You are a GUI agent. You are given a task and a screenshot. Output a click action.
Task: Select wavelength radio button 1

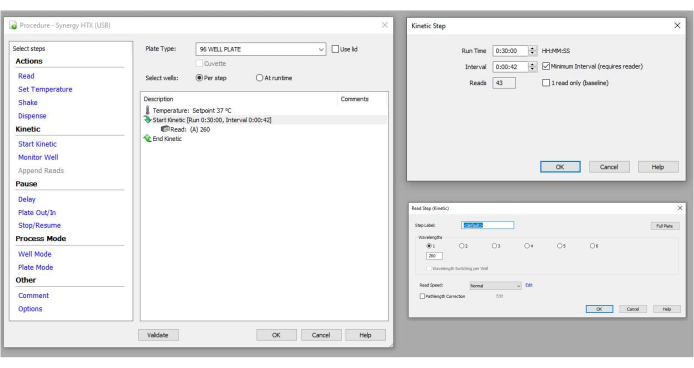428,246
